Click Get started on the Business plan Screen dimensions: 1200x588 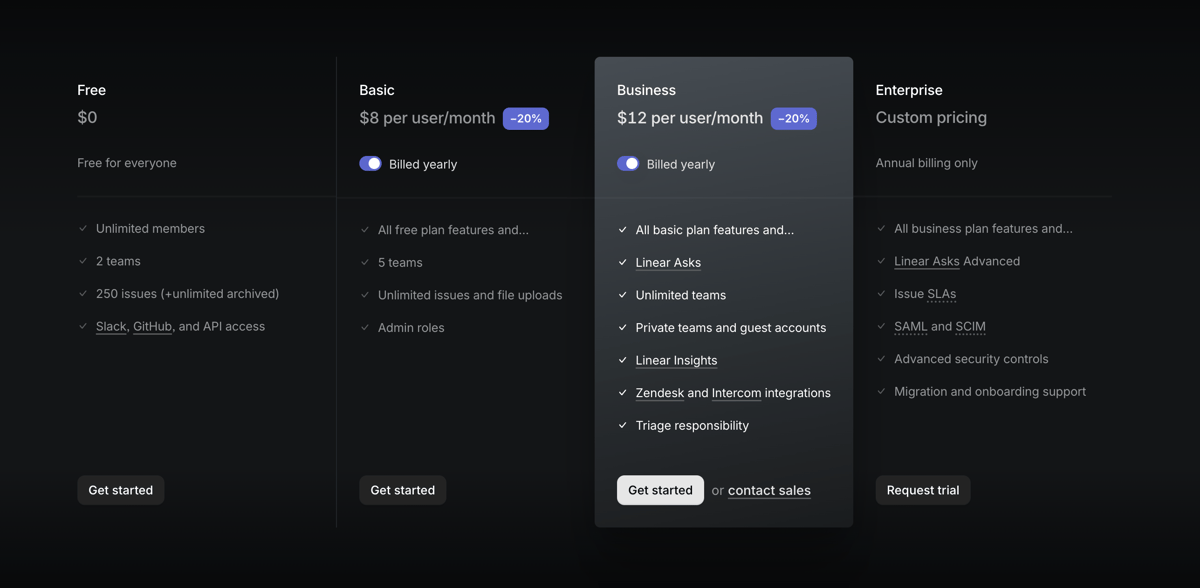pyautogui.click(x=660, y=490)
